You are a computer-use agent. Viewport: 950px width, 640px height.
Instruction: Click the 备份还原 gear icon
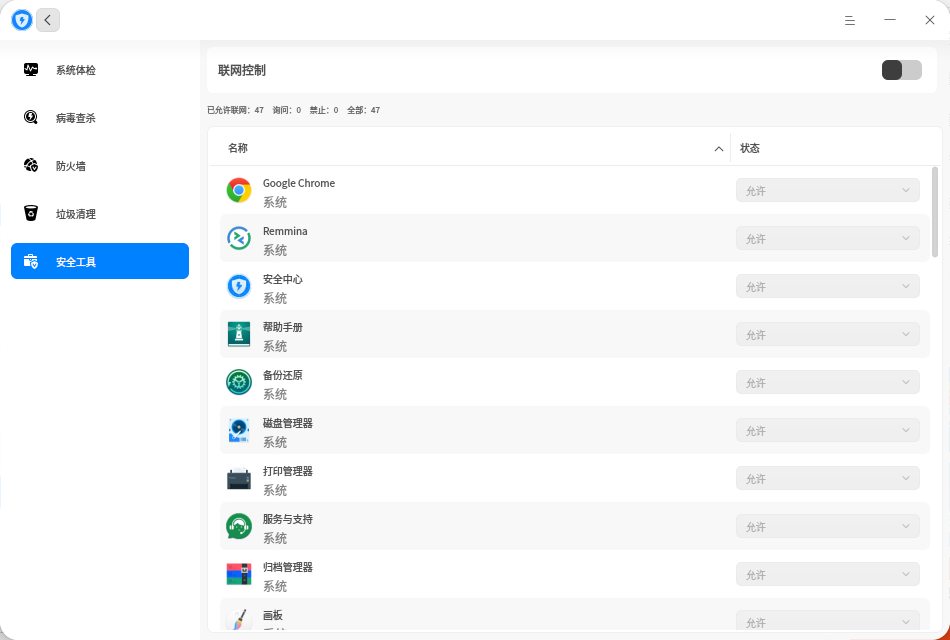click(x=239, y=382)
